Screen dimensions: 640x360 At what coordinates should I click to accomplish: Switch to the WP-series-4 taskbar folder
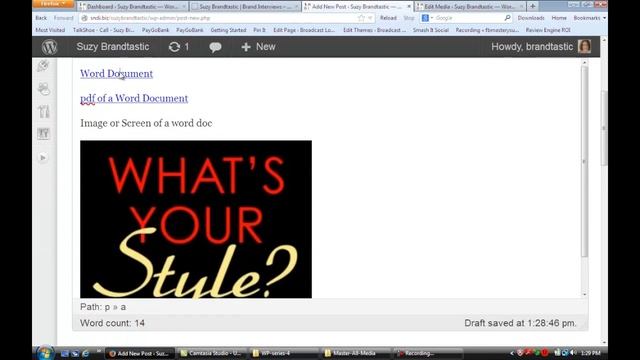(284, 353)
